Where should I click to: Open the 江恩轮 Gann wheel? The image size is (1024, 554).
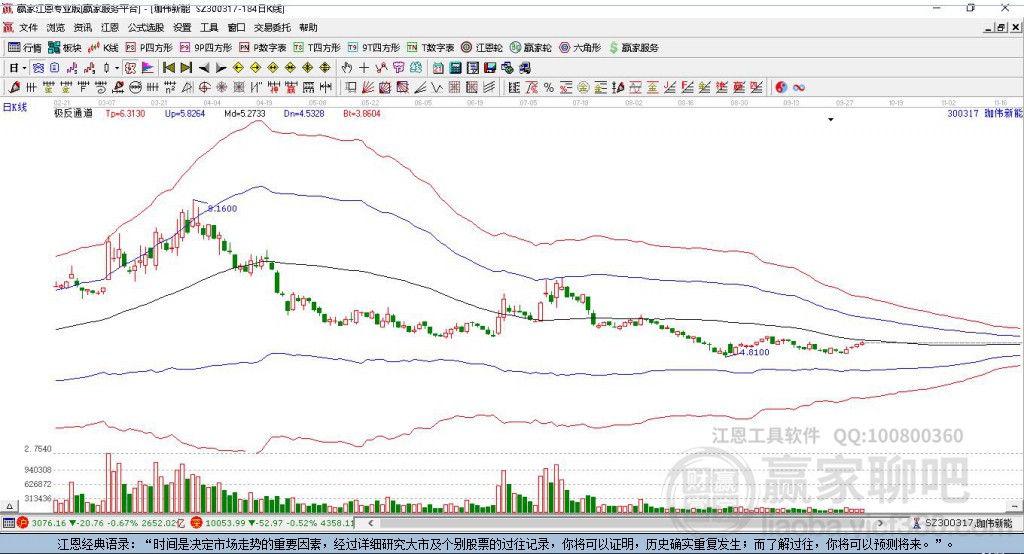pos(482,48)
